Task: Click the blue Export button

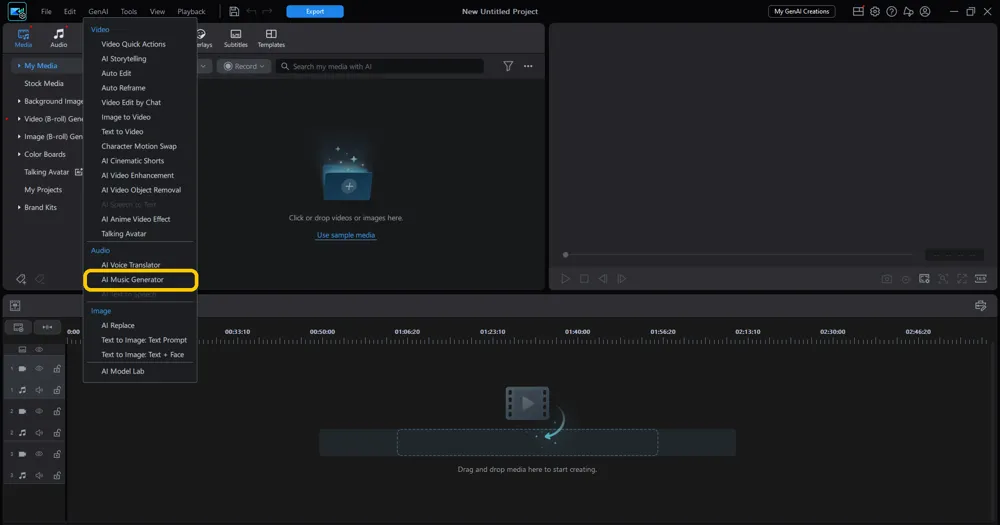Action: pyautogui.click(x=315, y=11)
